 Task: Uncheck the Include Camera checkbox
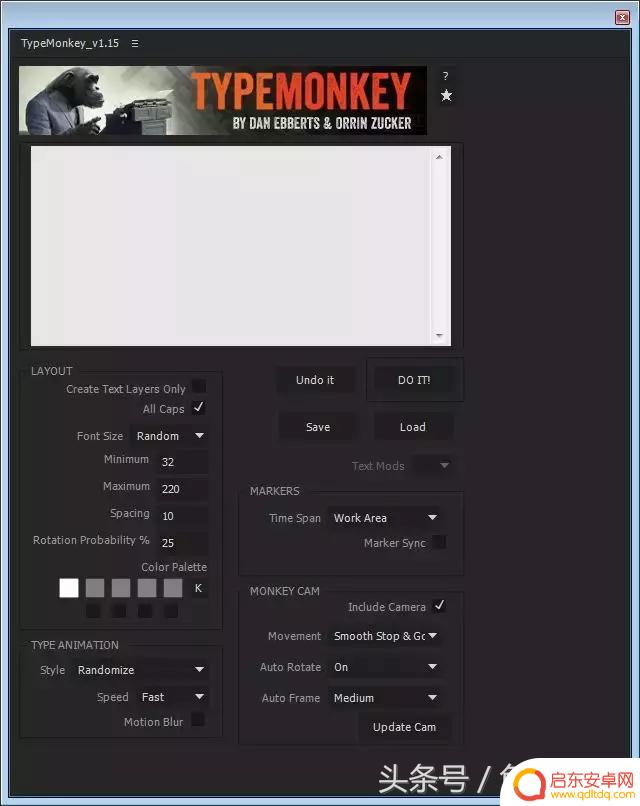(x=439, y=606)
